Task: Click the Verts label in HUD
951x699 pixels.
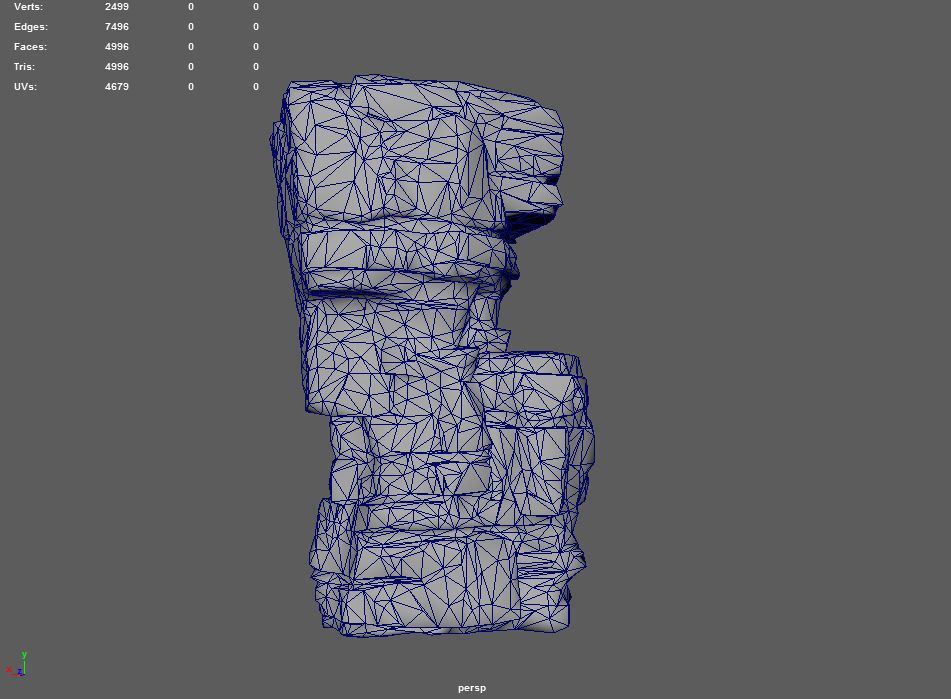Action: [29, 7]
